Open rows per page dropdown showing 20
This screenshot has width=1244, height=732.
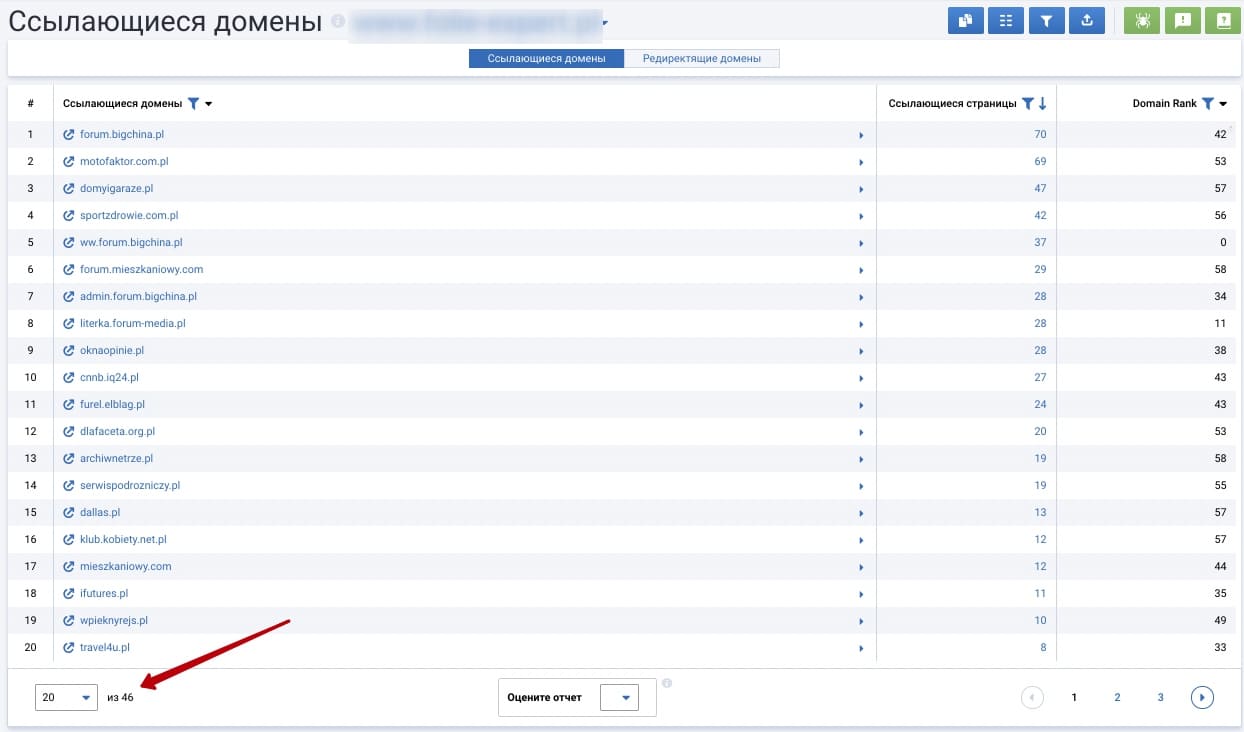pos(66,697)
